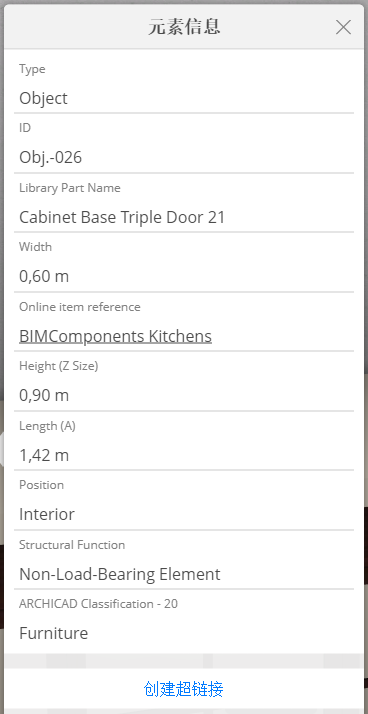This screenshot has width=368, height=714.
Task: Open the BIMComponents Kitchens link
Action: coord(115,337)
